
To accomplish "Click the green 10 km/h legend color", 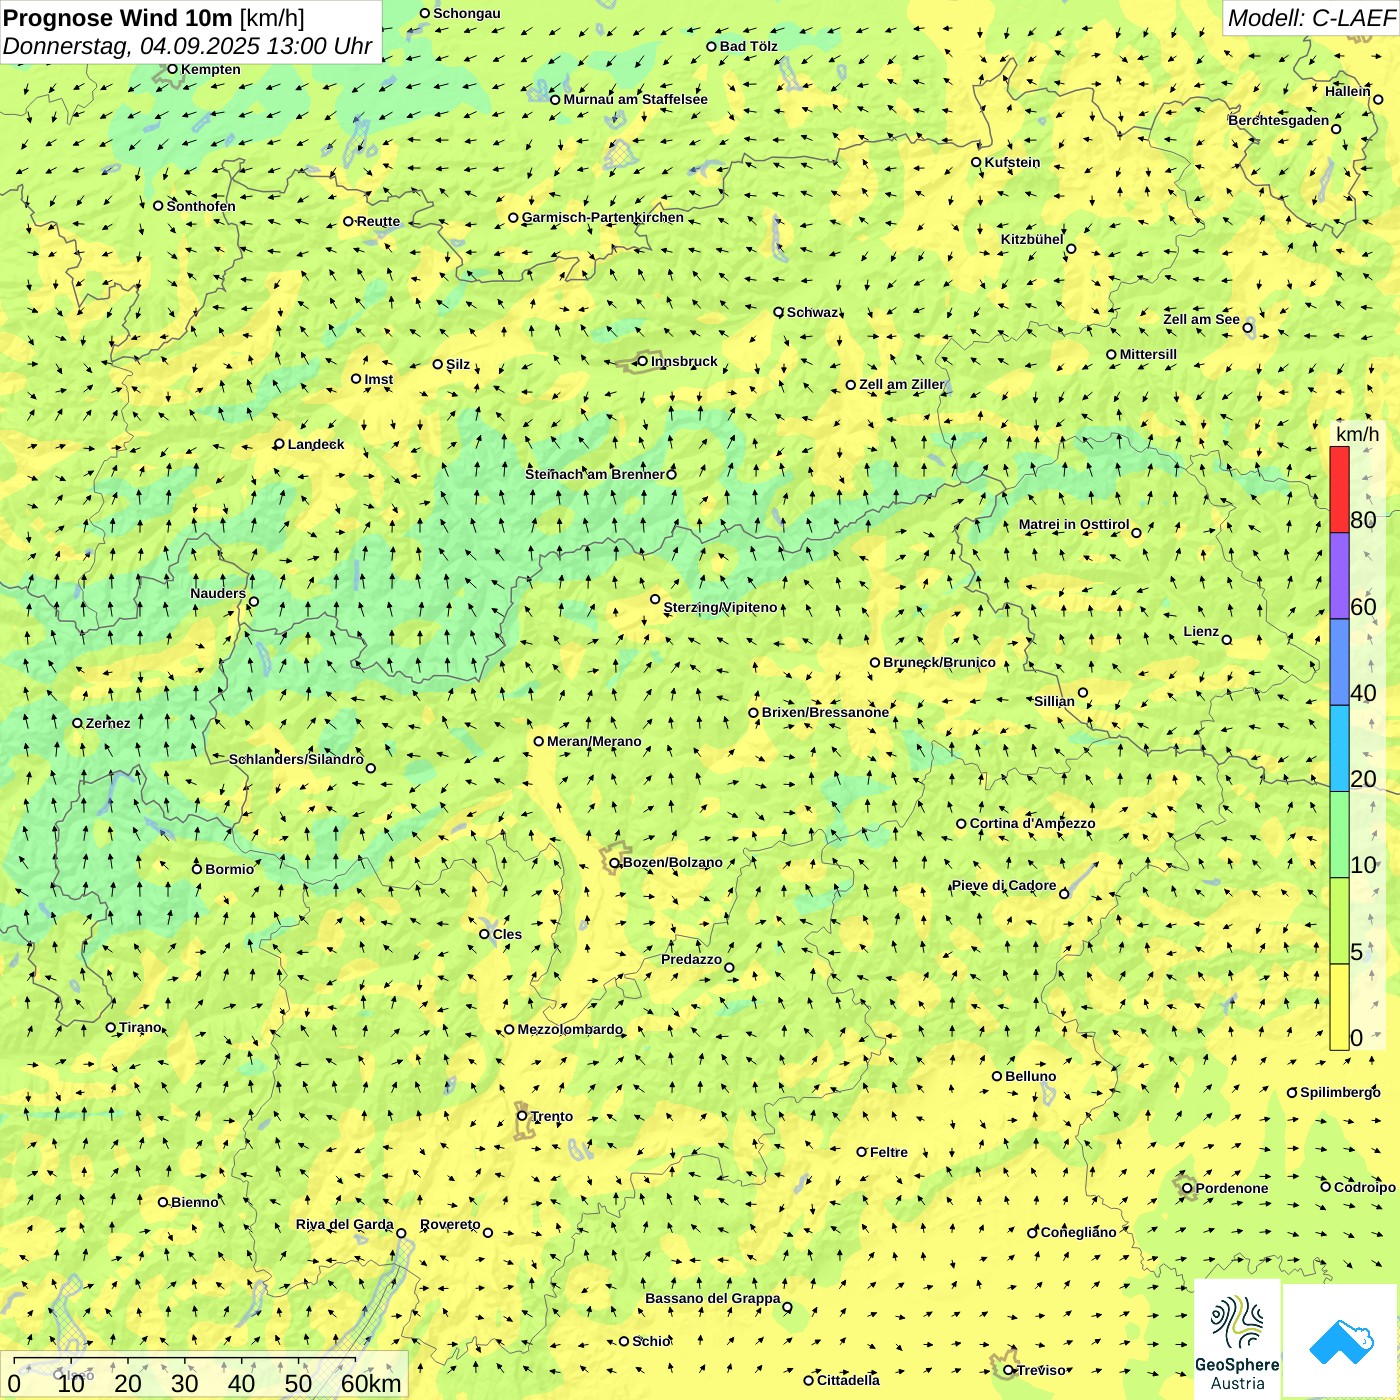I will coord(1339,834).
